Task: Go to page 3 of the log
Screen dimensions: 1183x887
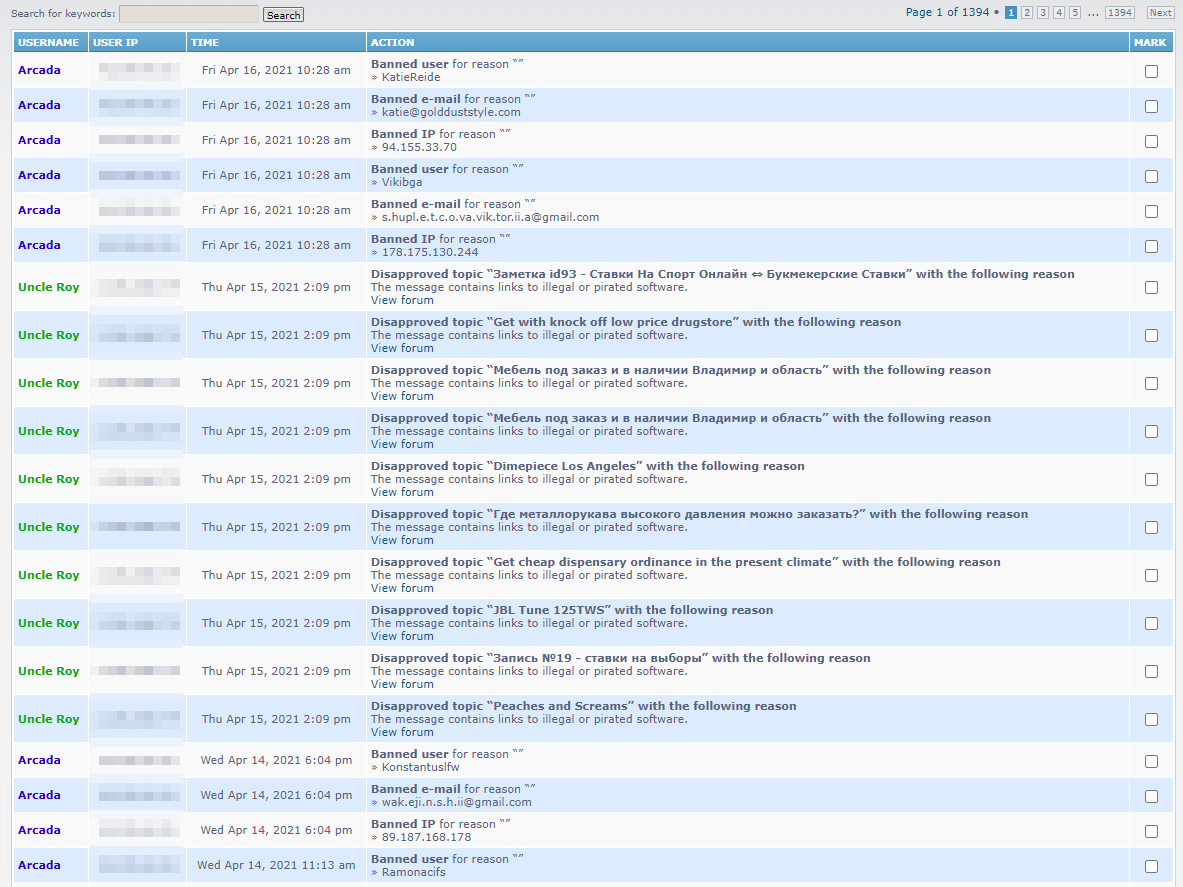Action: pyautogui.click(x=1043, y=13)
